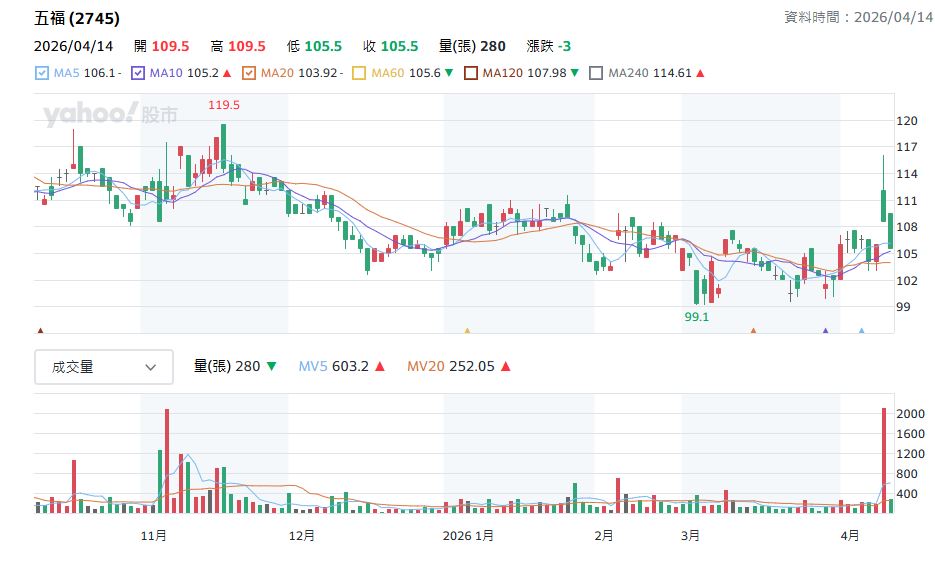This screenshot has width=935, height=568.
Task: Click the Yahoo 股市 watermark logo
Action: coord(110,115)
